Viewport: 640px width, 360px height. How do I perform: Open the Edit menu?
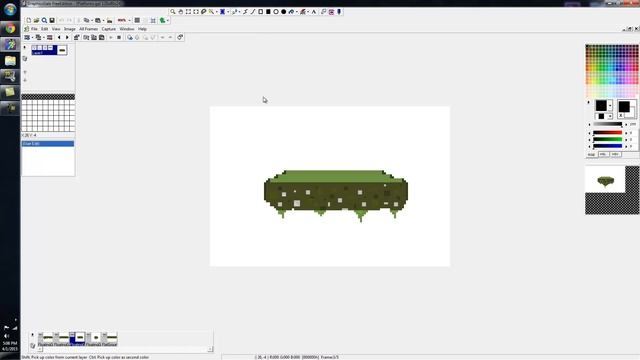click(44, 29)
